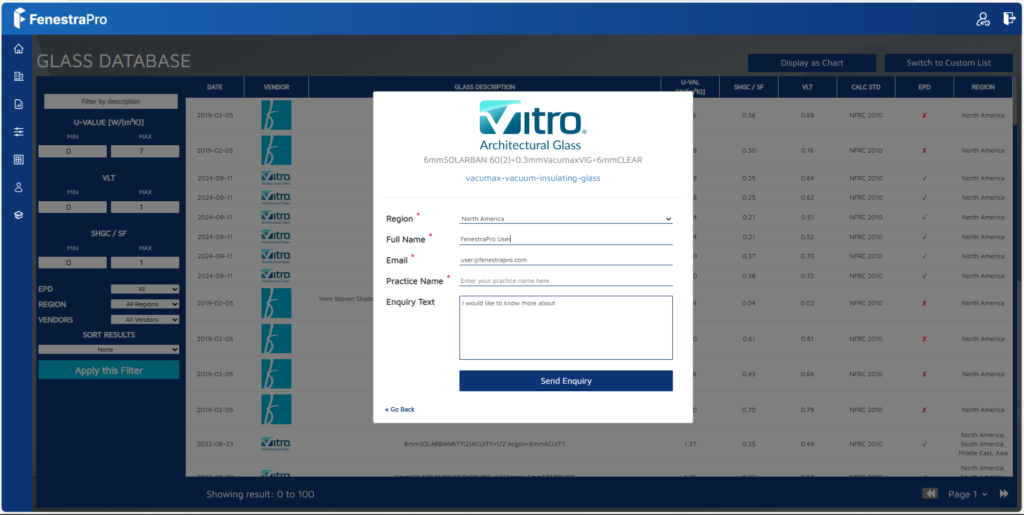Click the VLT column header in the table

[807, 87]
